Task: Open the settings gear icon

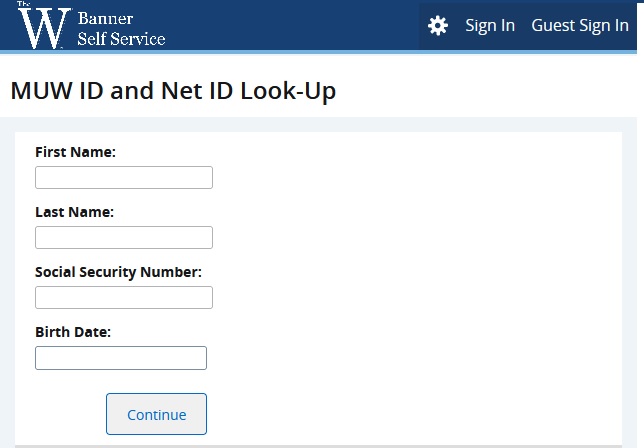Action: tap(438, 26)
